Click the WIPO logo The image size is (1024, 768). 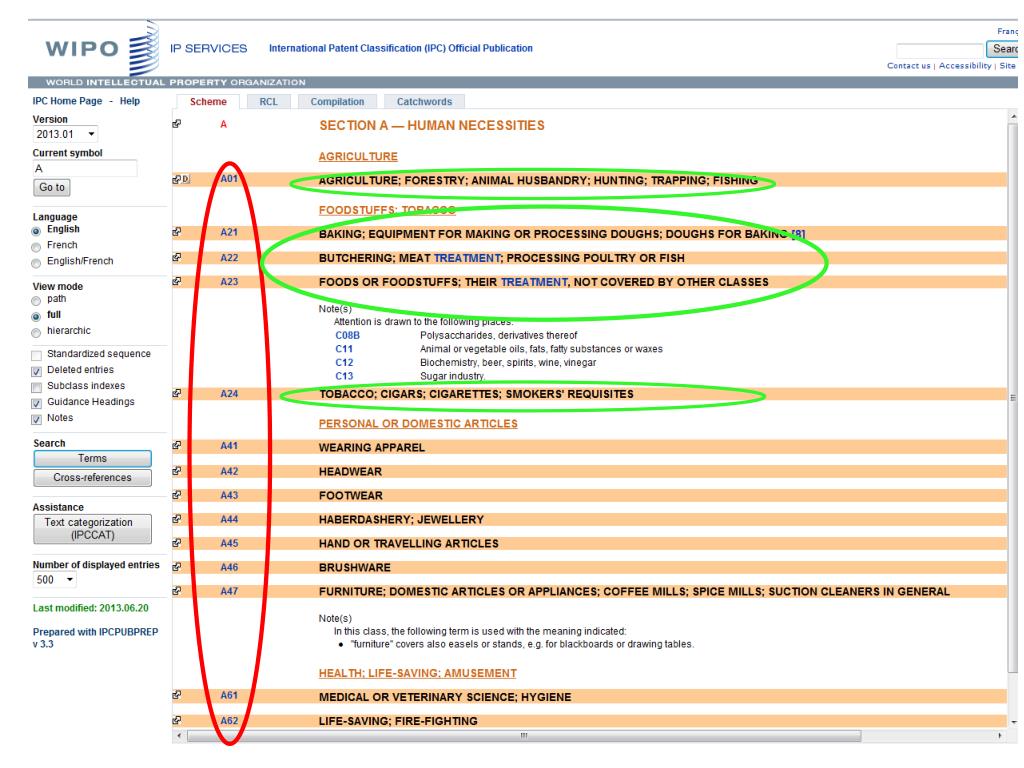tap(102, 48)
